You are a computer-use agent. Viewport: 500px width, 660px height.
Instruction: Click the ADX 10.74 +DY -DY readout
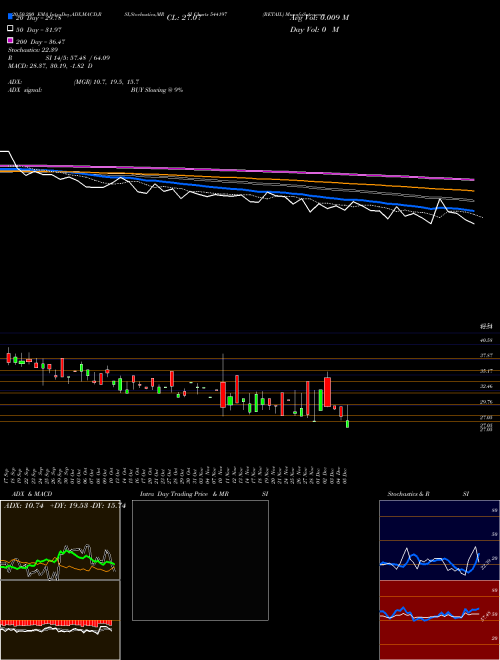(65, 506)
